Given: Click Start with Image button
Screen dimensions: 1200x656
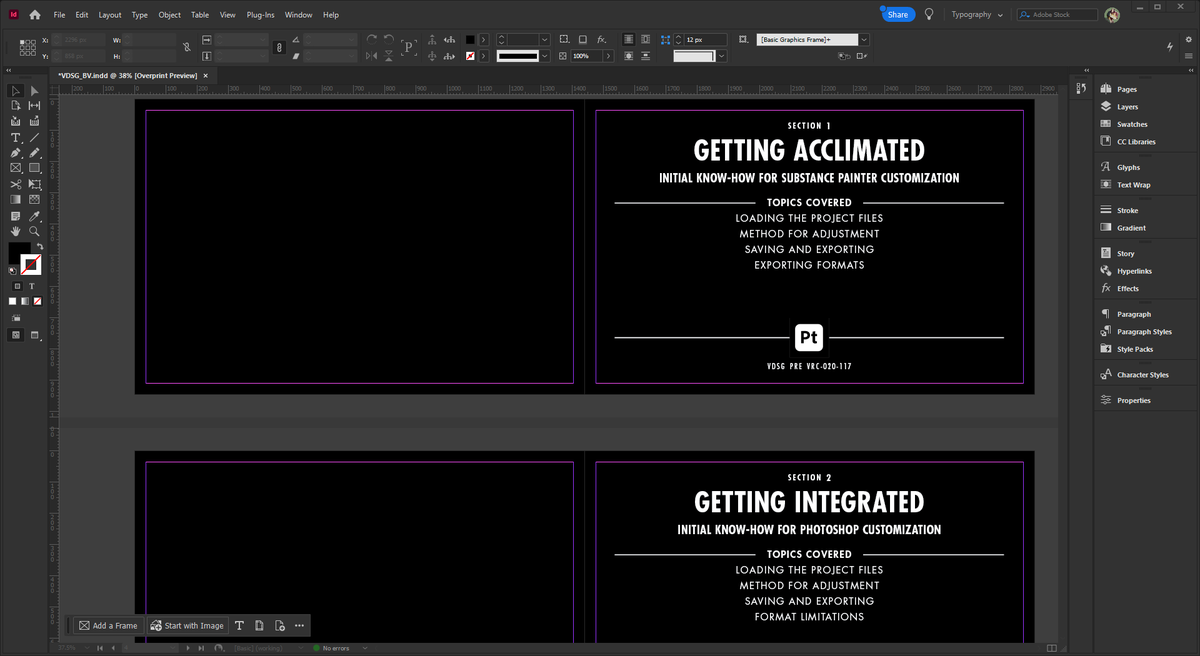Looking at the screenshot, I should [187, 626].
